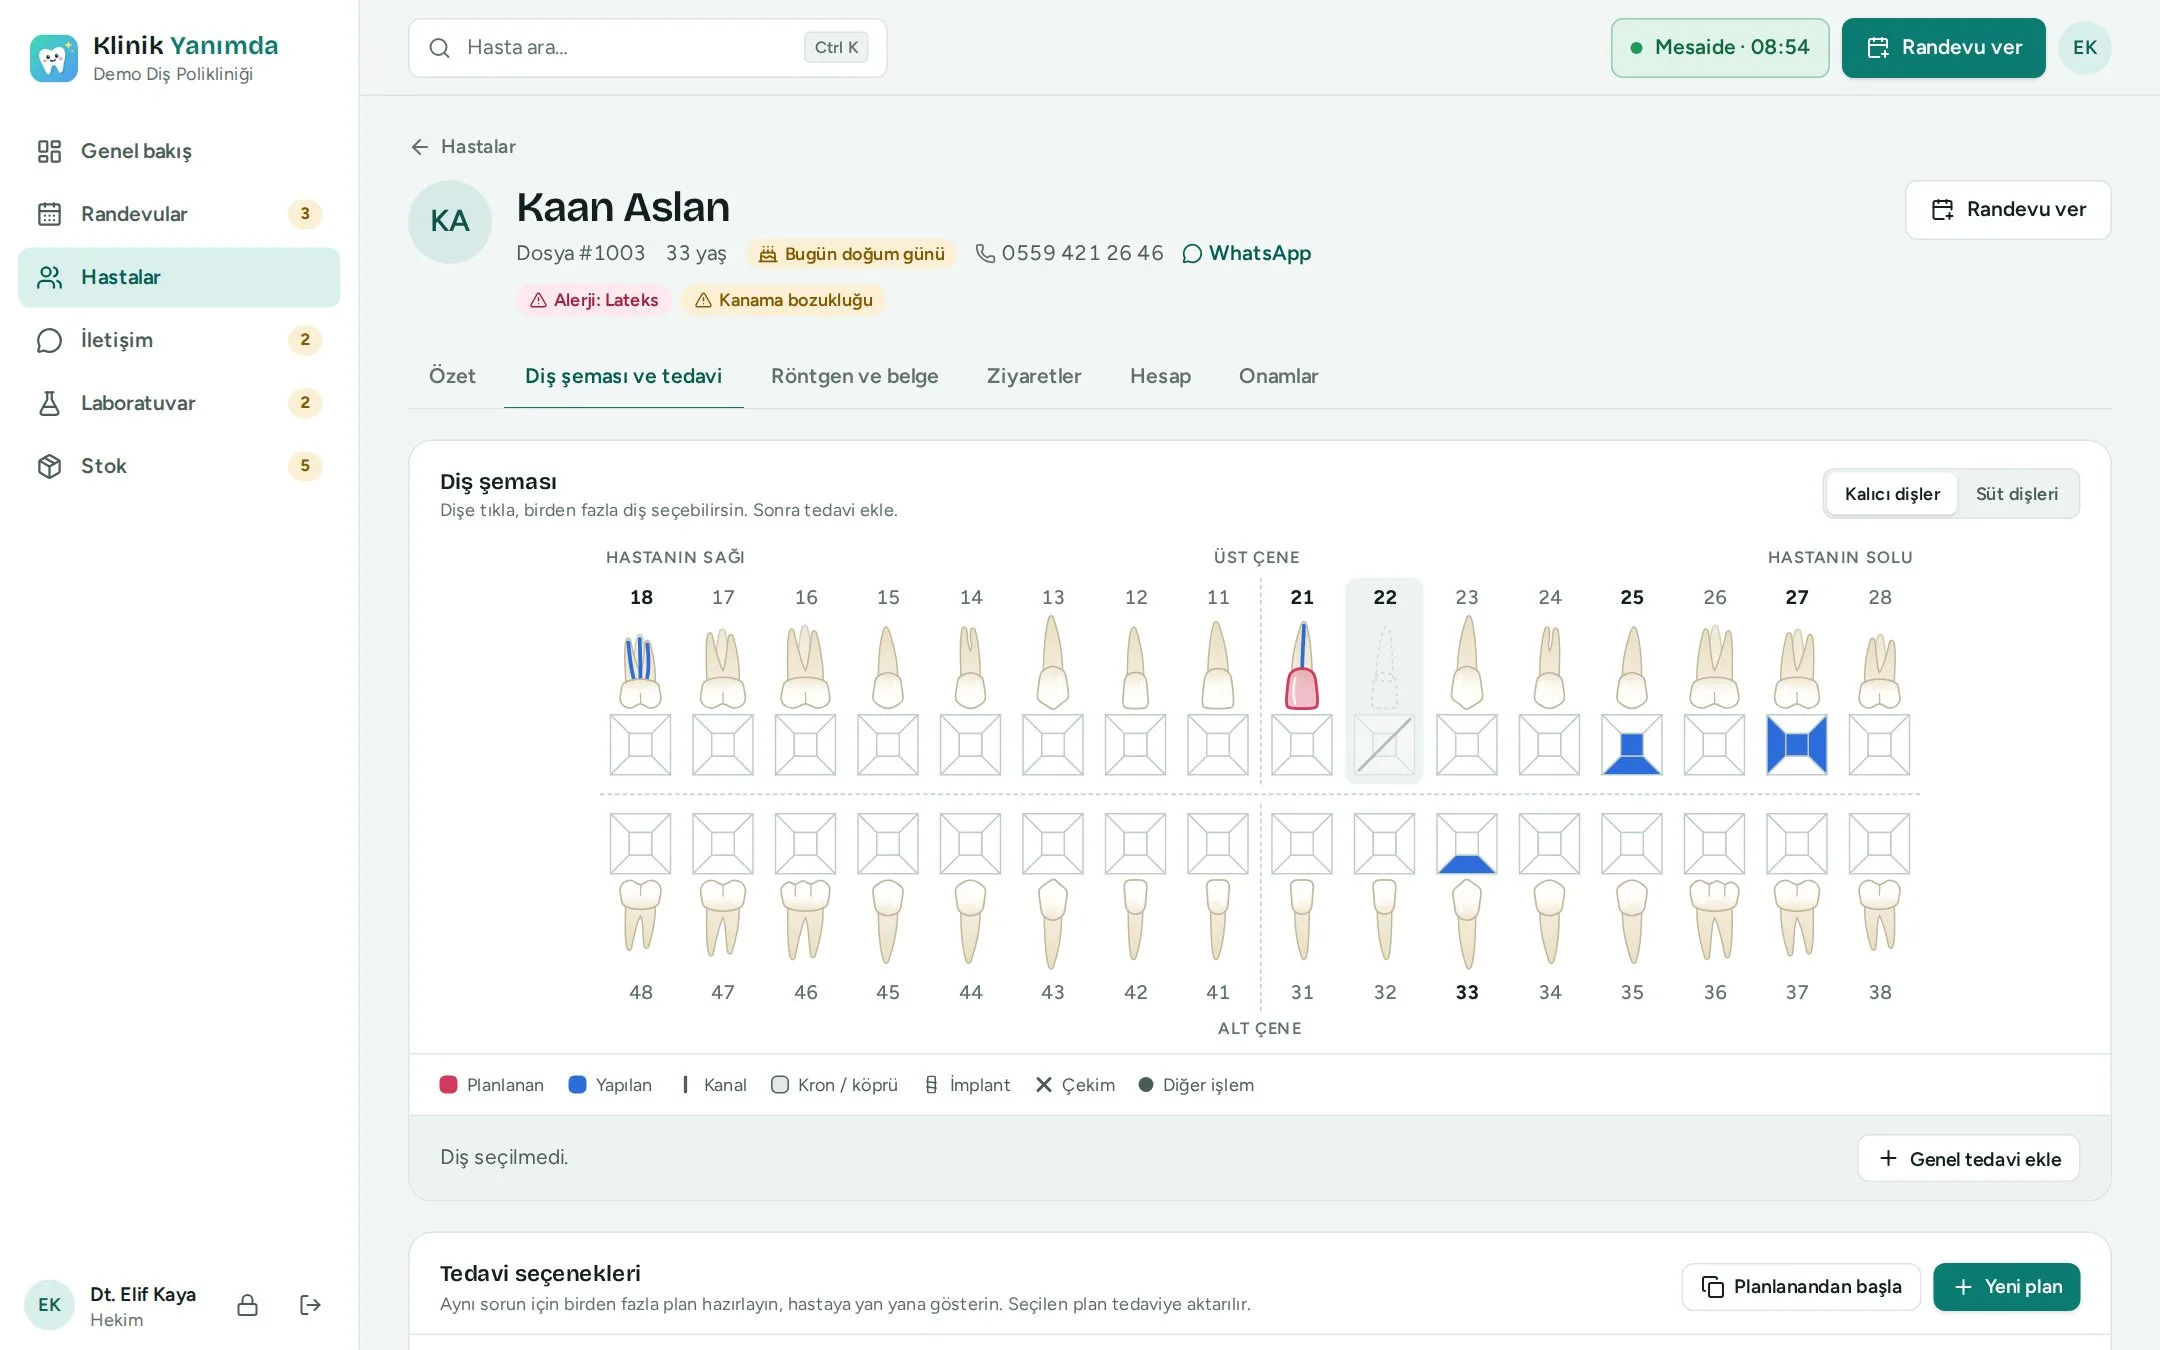
Task: Select lower incisor tooth 41
Action: click(x=1217, y=920)
